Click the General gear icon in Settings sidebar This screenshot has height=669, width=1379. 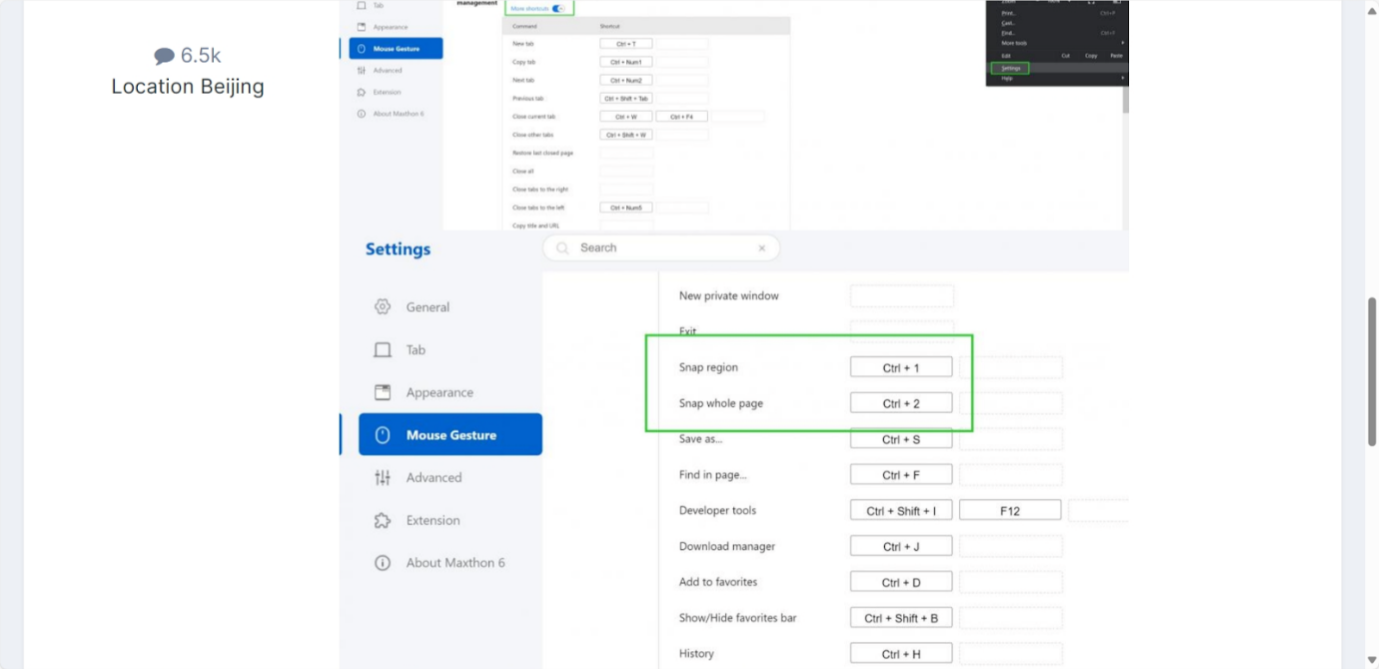[x=382, y=307]
